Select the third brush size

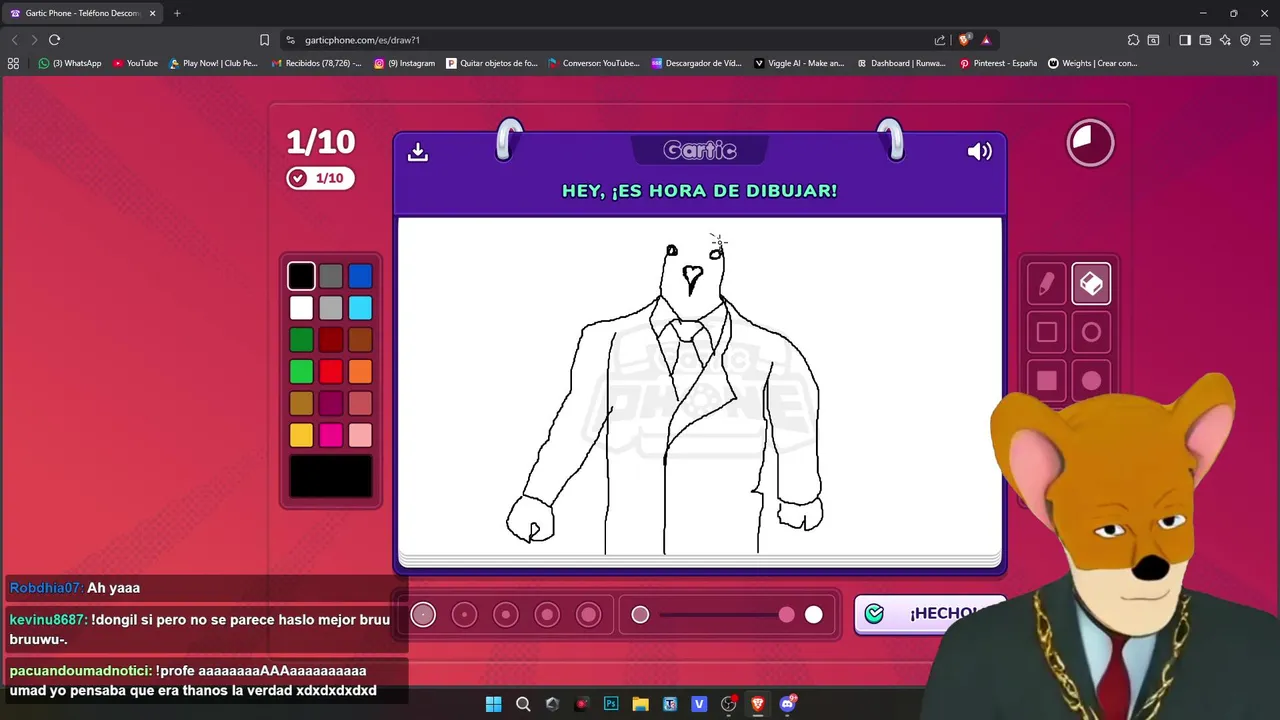[x=505, y=615]
